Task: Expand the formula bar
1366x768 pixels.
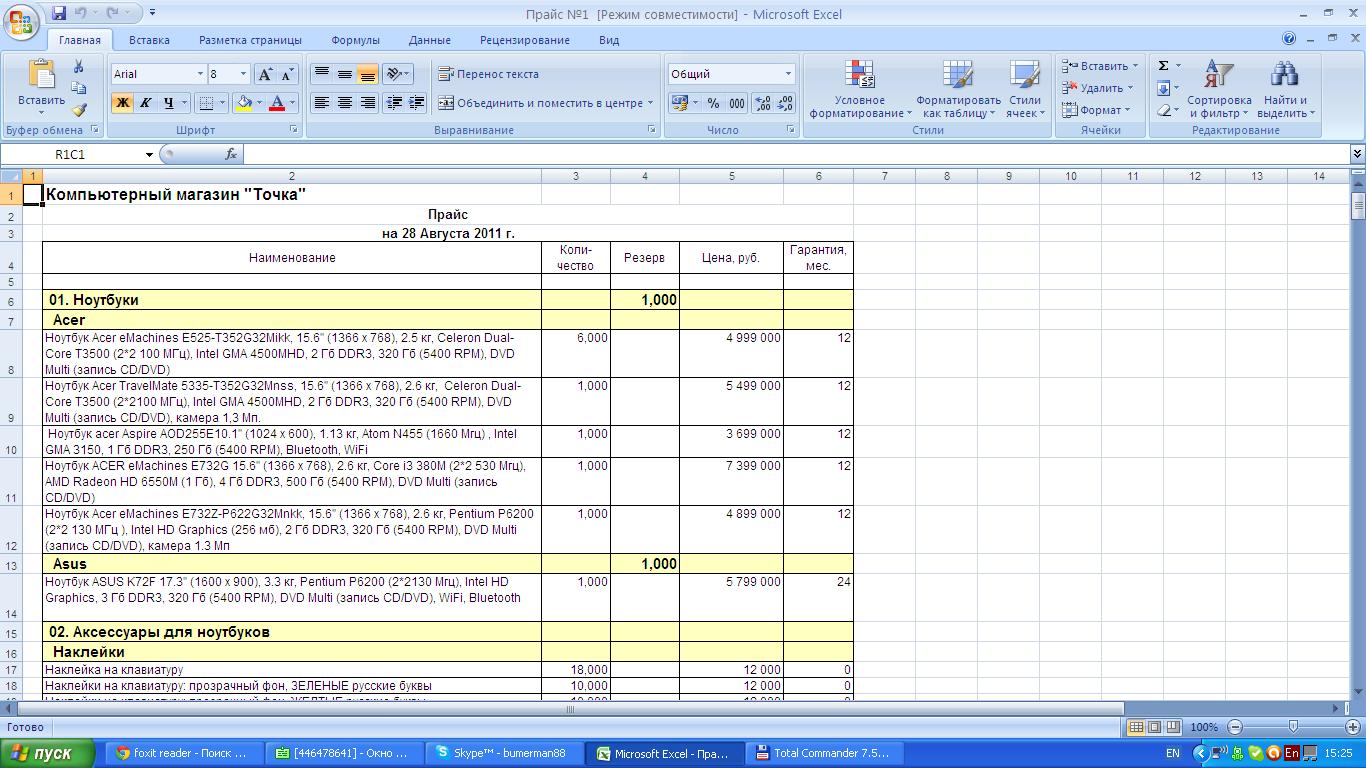Action: 1357,154
